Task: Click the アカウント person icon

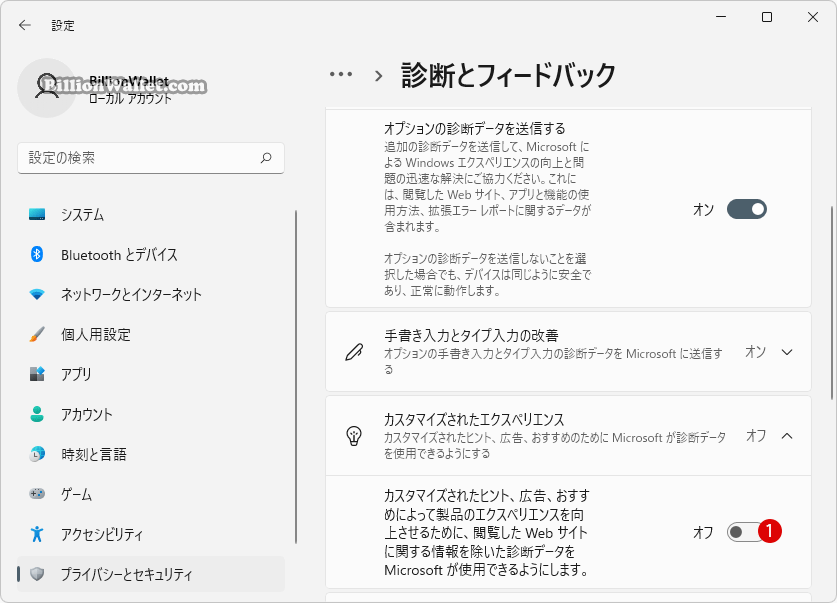Action: tap(37, 414)
